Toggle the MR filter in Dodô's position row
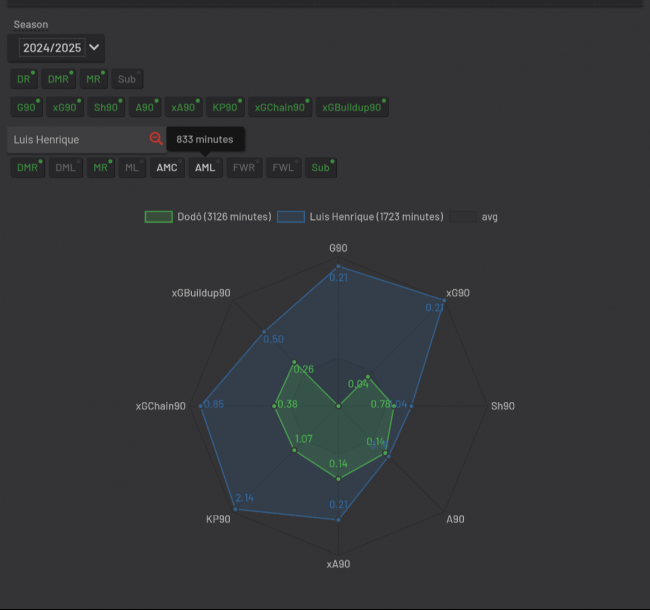 point(94,79)
